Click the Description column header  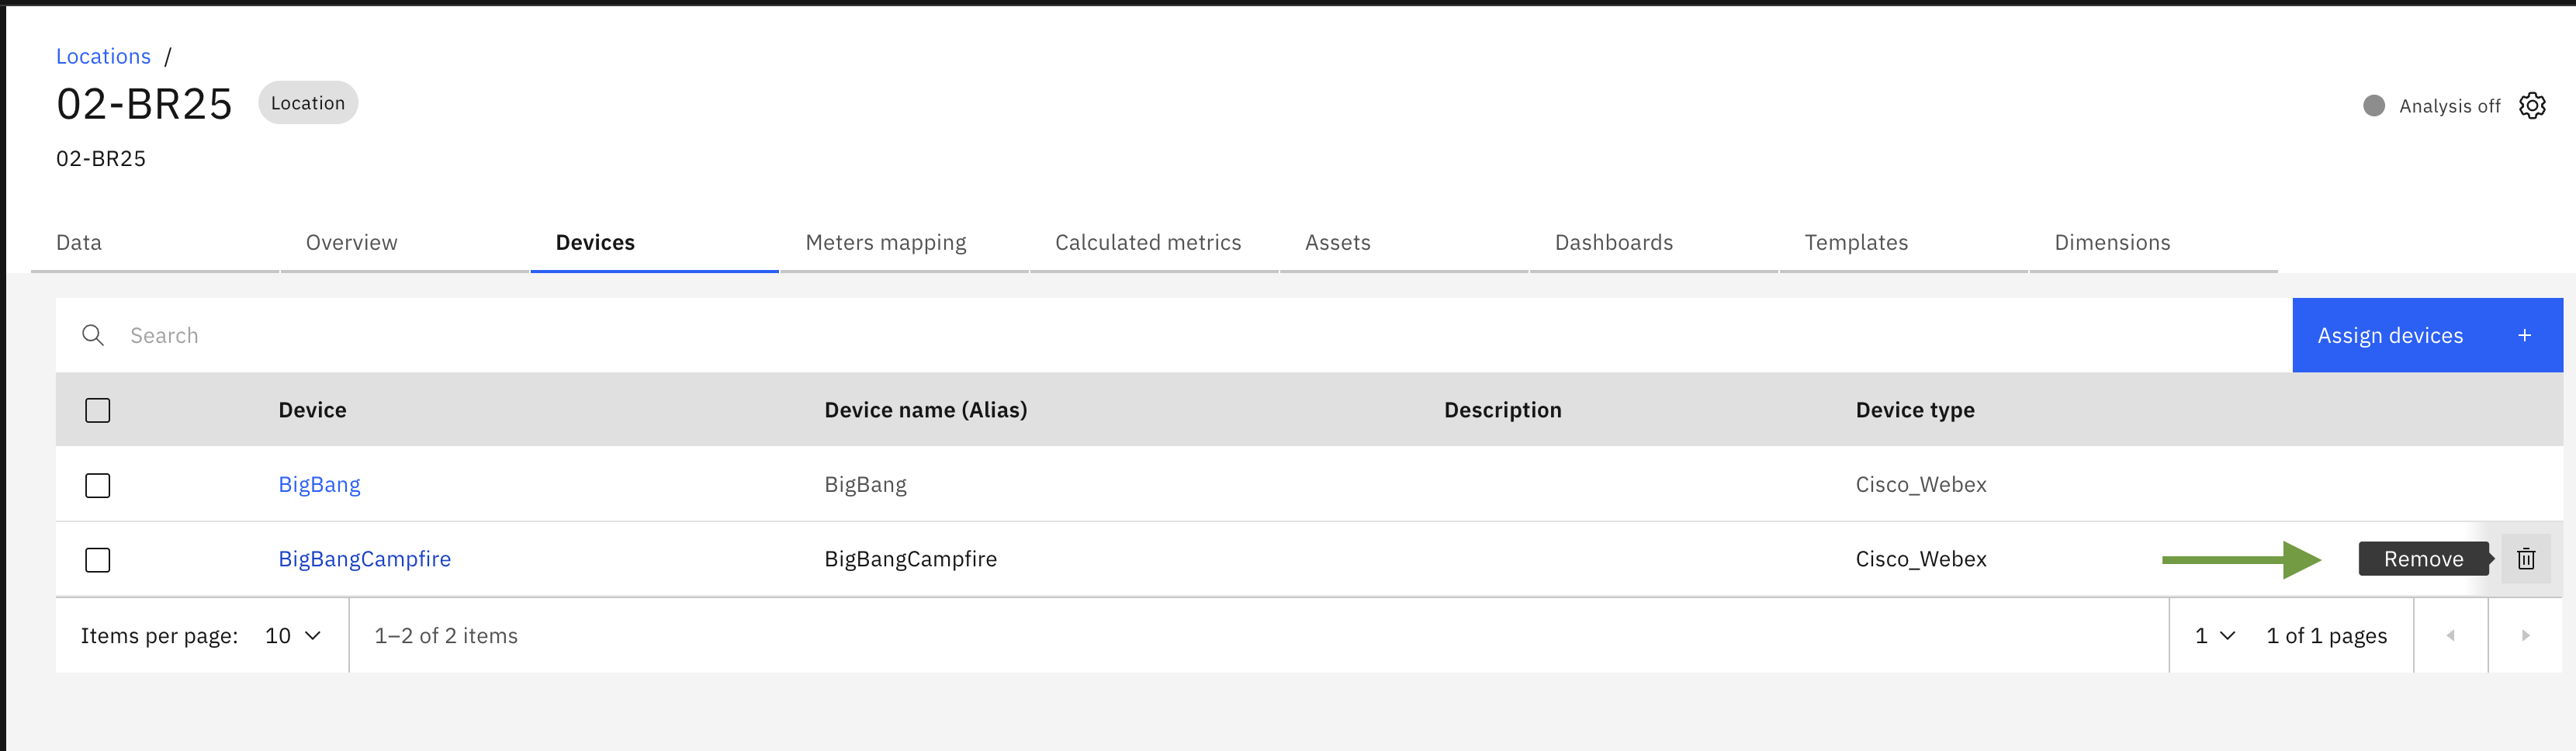[1502, 410]
